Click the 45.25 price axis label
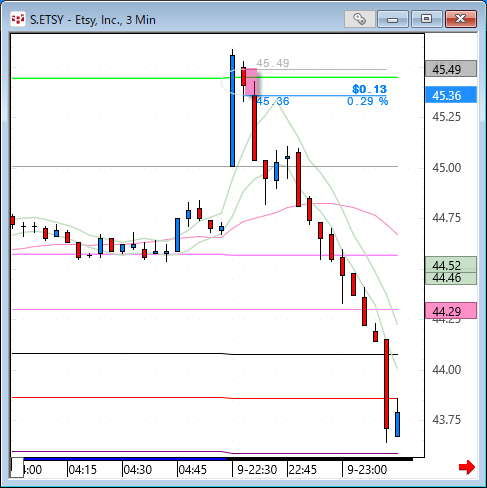Image resolution: width=487 pixels, height=488 pixels. [446, 117]
